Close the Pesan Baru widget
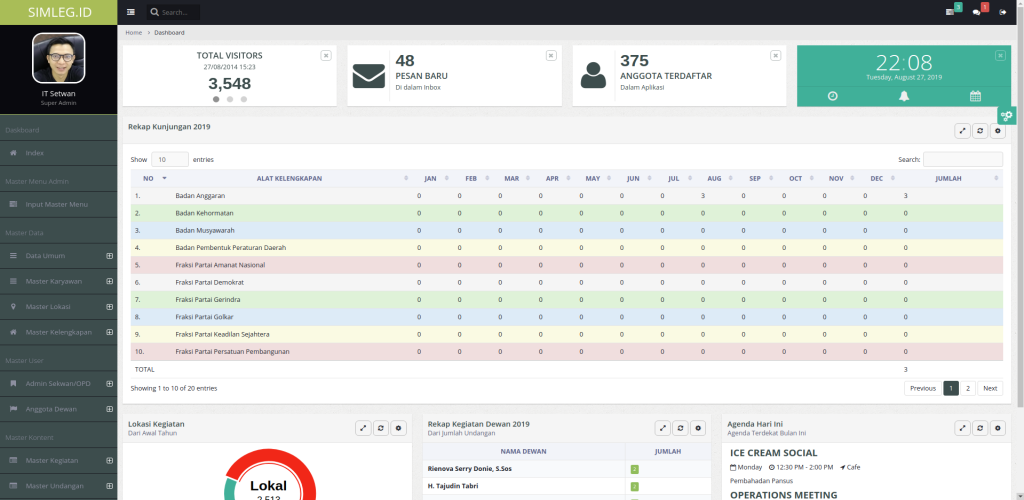1024x500 pixels. pos(551,55)
